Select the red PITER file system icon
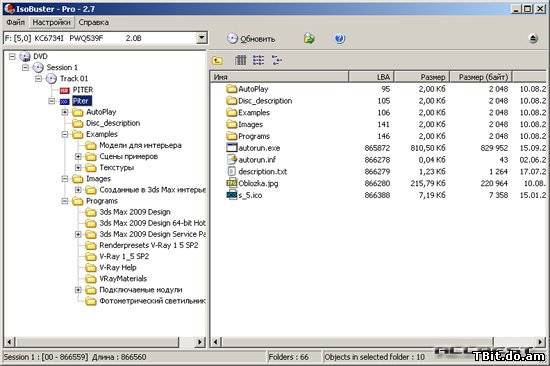 pos(65,90)
